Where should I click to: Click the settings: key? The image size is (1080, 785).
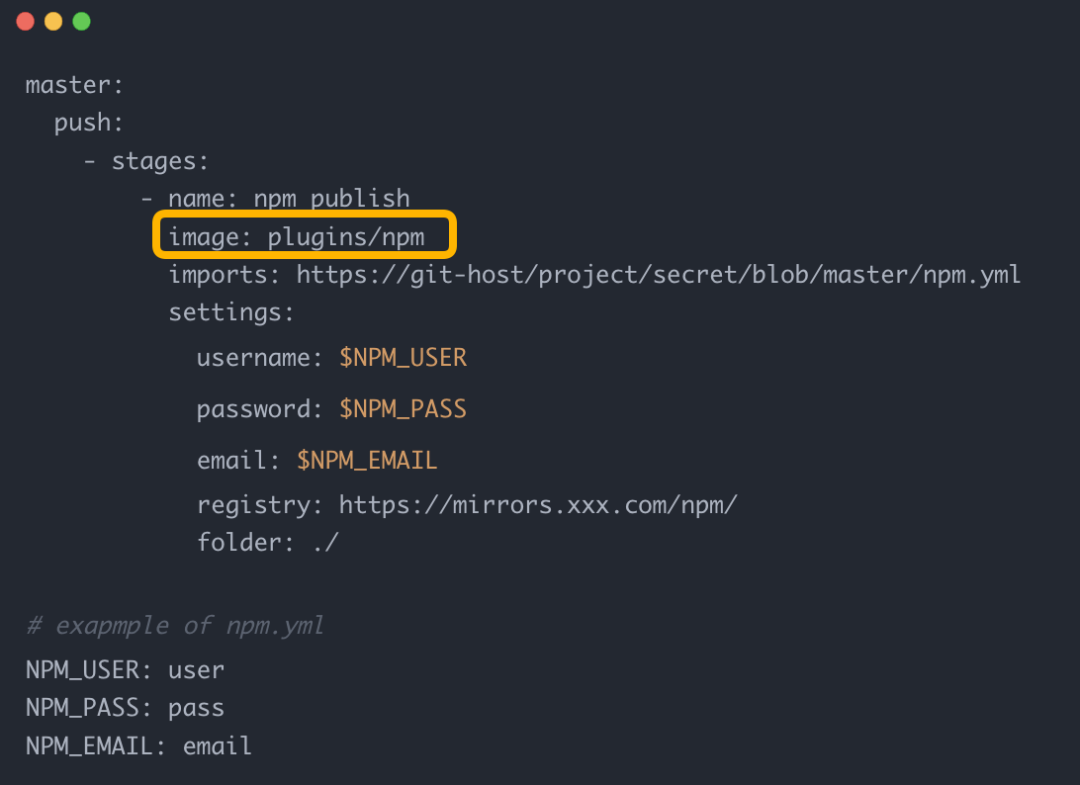click(x=231, y=313)
